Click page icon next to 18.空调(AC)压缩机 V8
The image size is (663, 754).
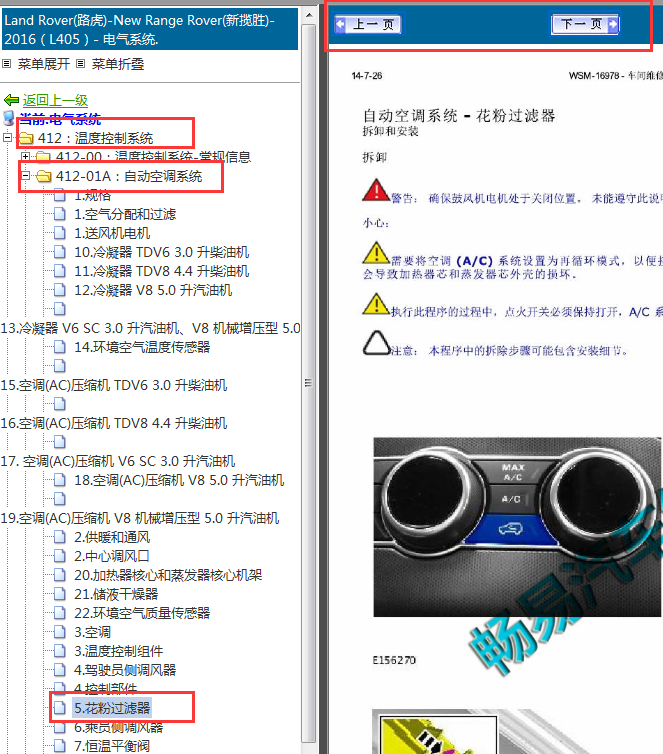[60, 480]
